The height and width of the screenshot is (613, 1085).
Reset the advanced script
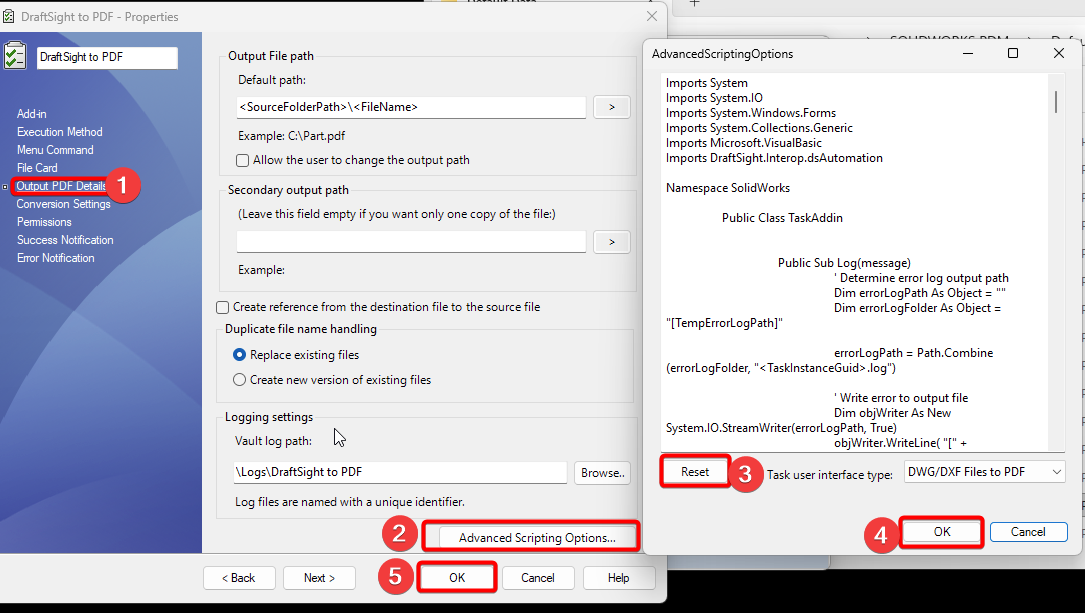[x=695, y=472]
